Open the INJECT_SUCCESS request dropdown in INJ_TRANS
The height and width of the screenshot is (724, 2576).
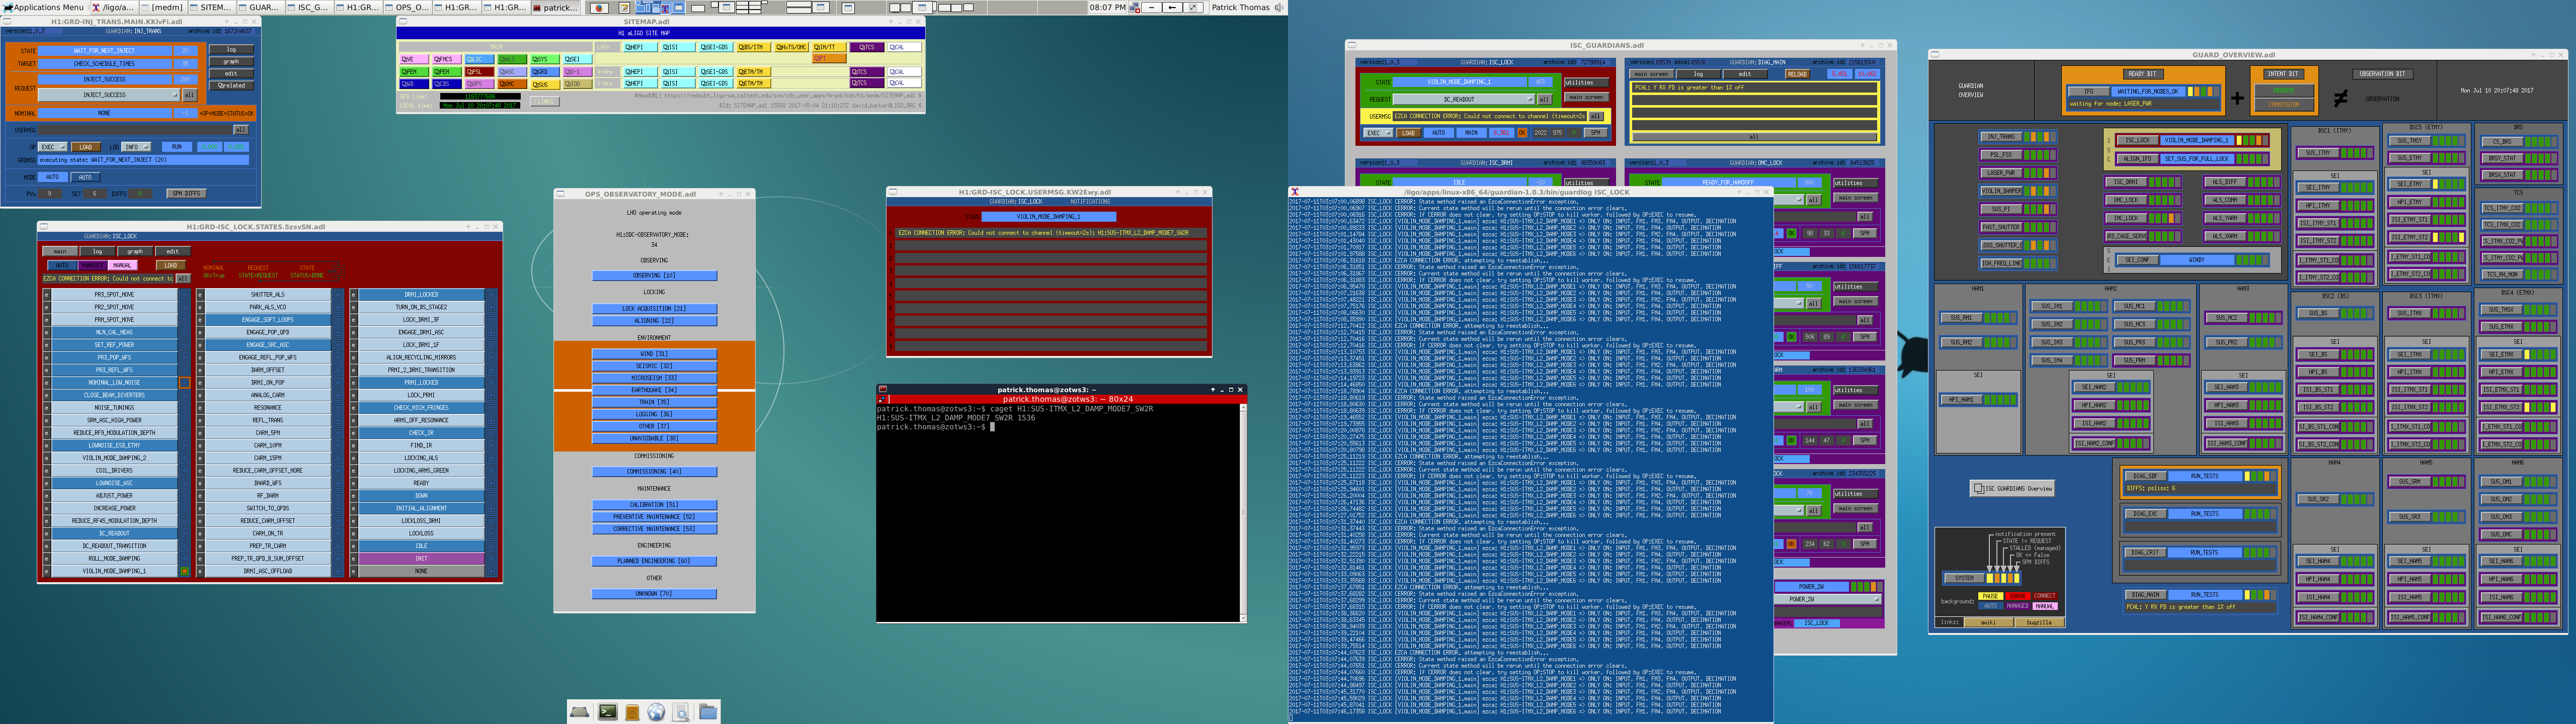[x=109, y=95]
